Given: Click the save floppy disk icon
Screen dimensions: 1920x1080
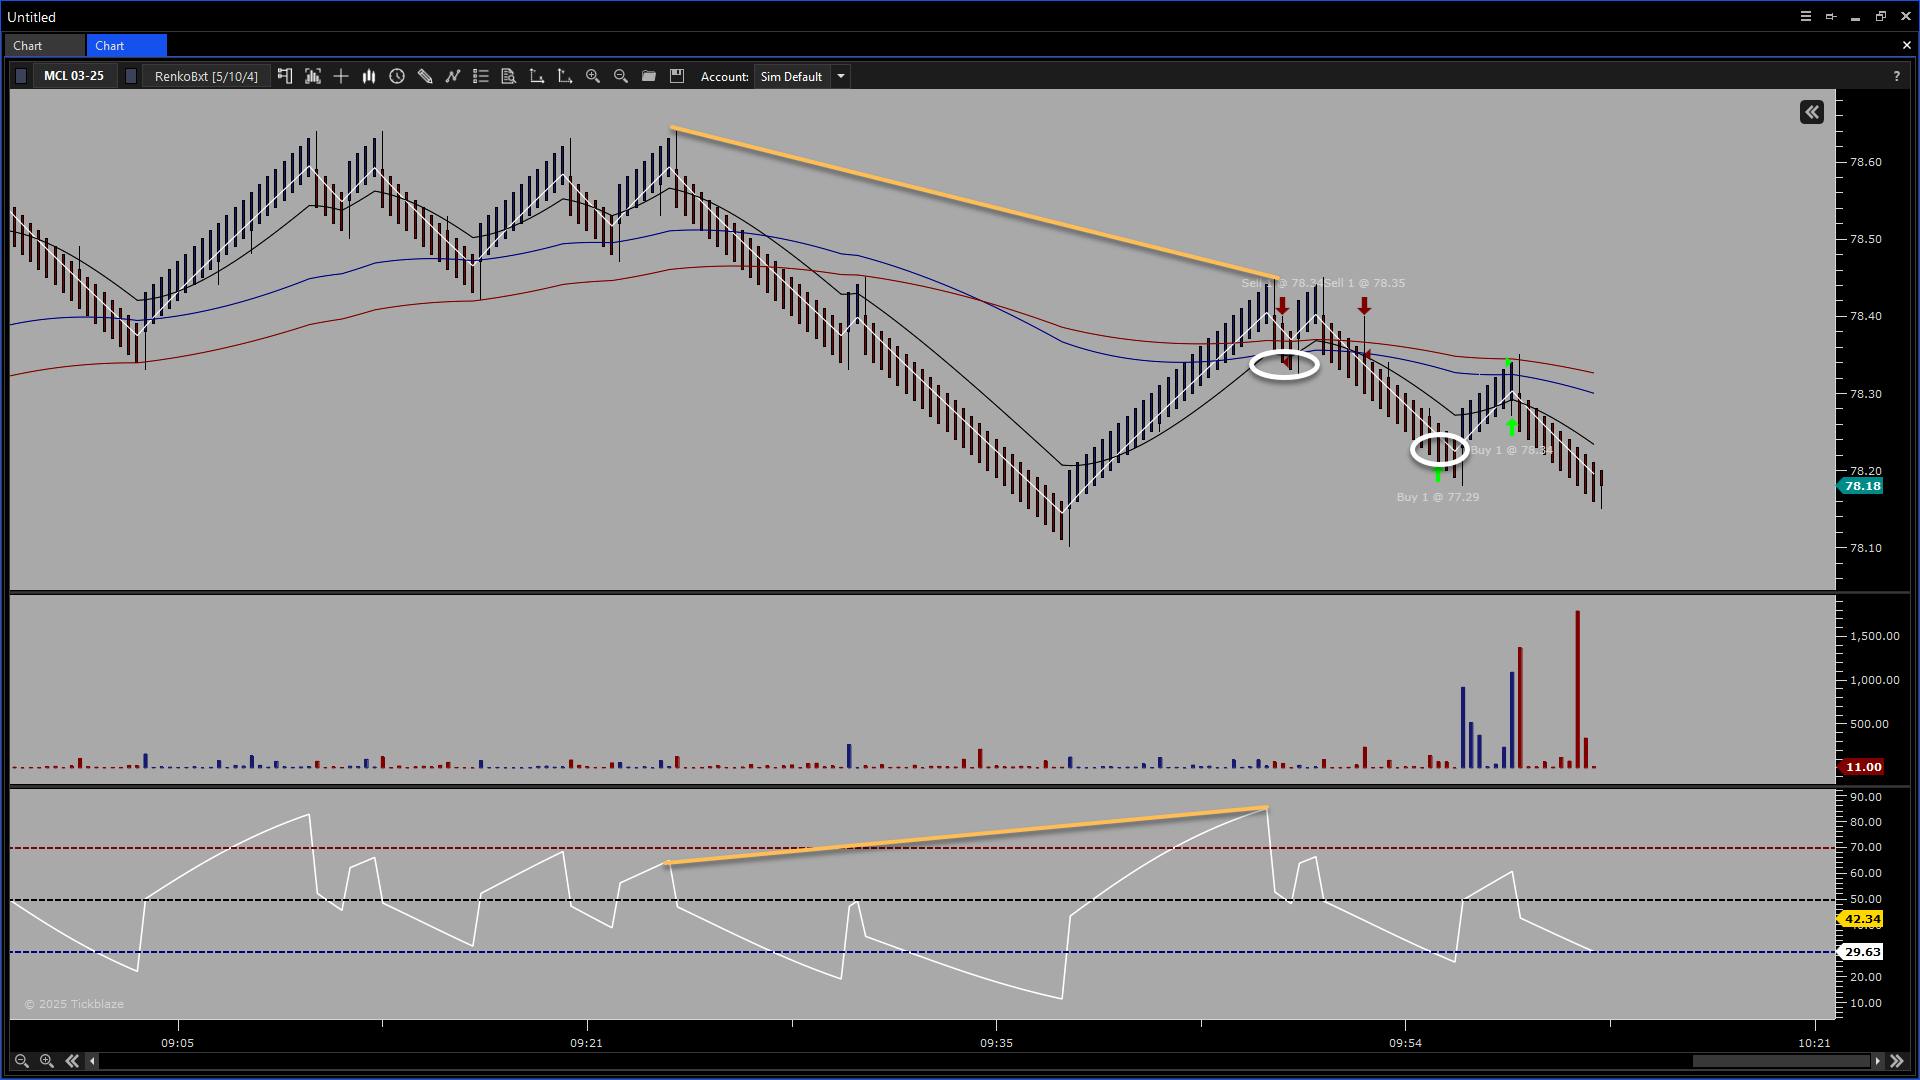Looking at the screenshot, I should pos(677,76).
